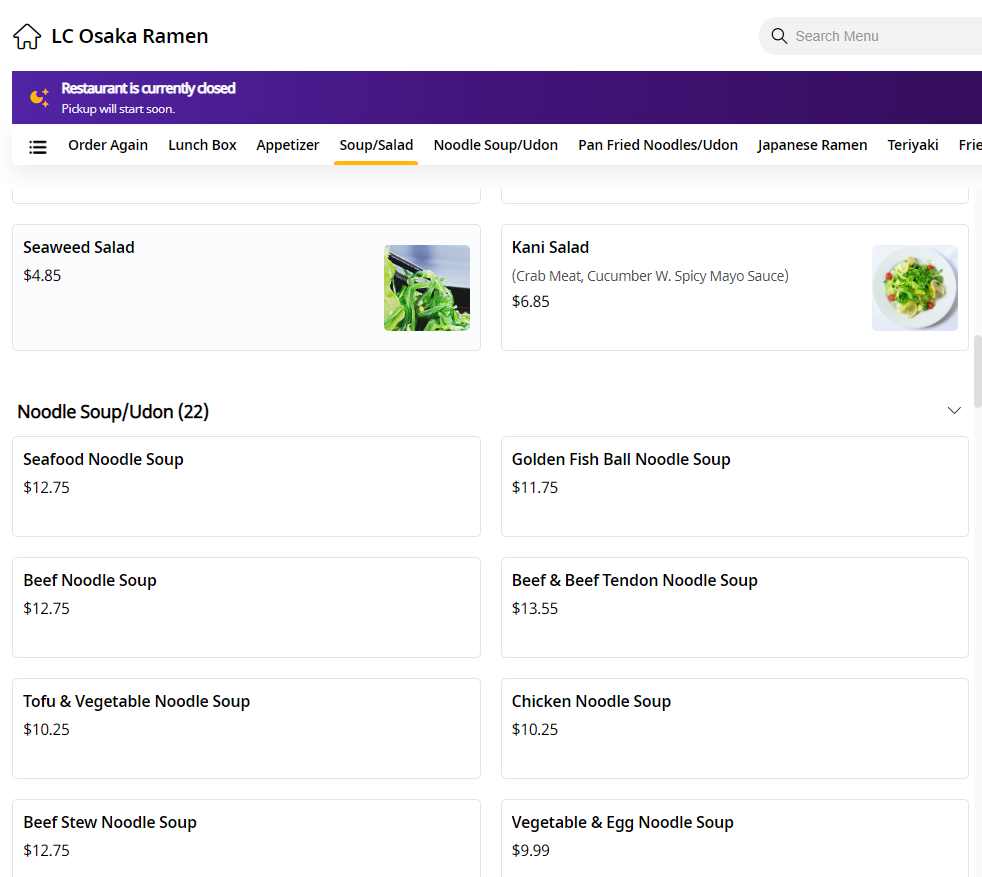Select the Seafood Noodle Soup item
982x877 pixels.
[246, 486]
